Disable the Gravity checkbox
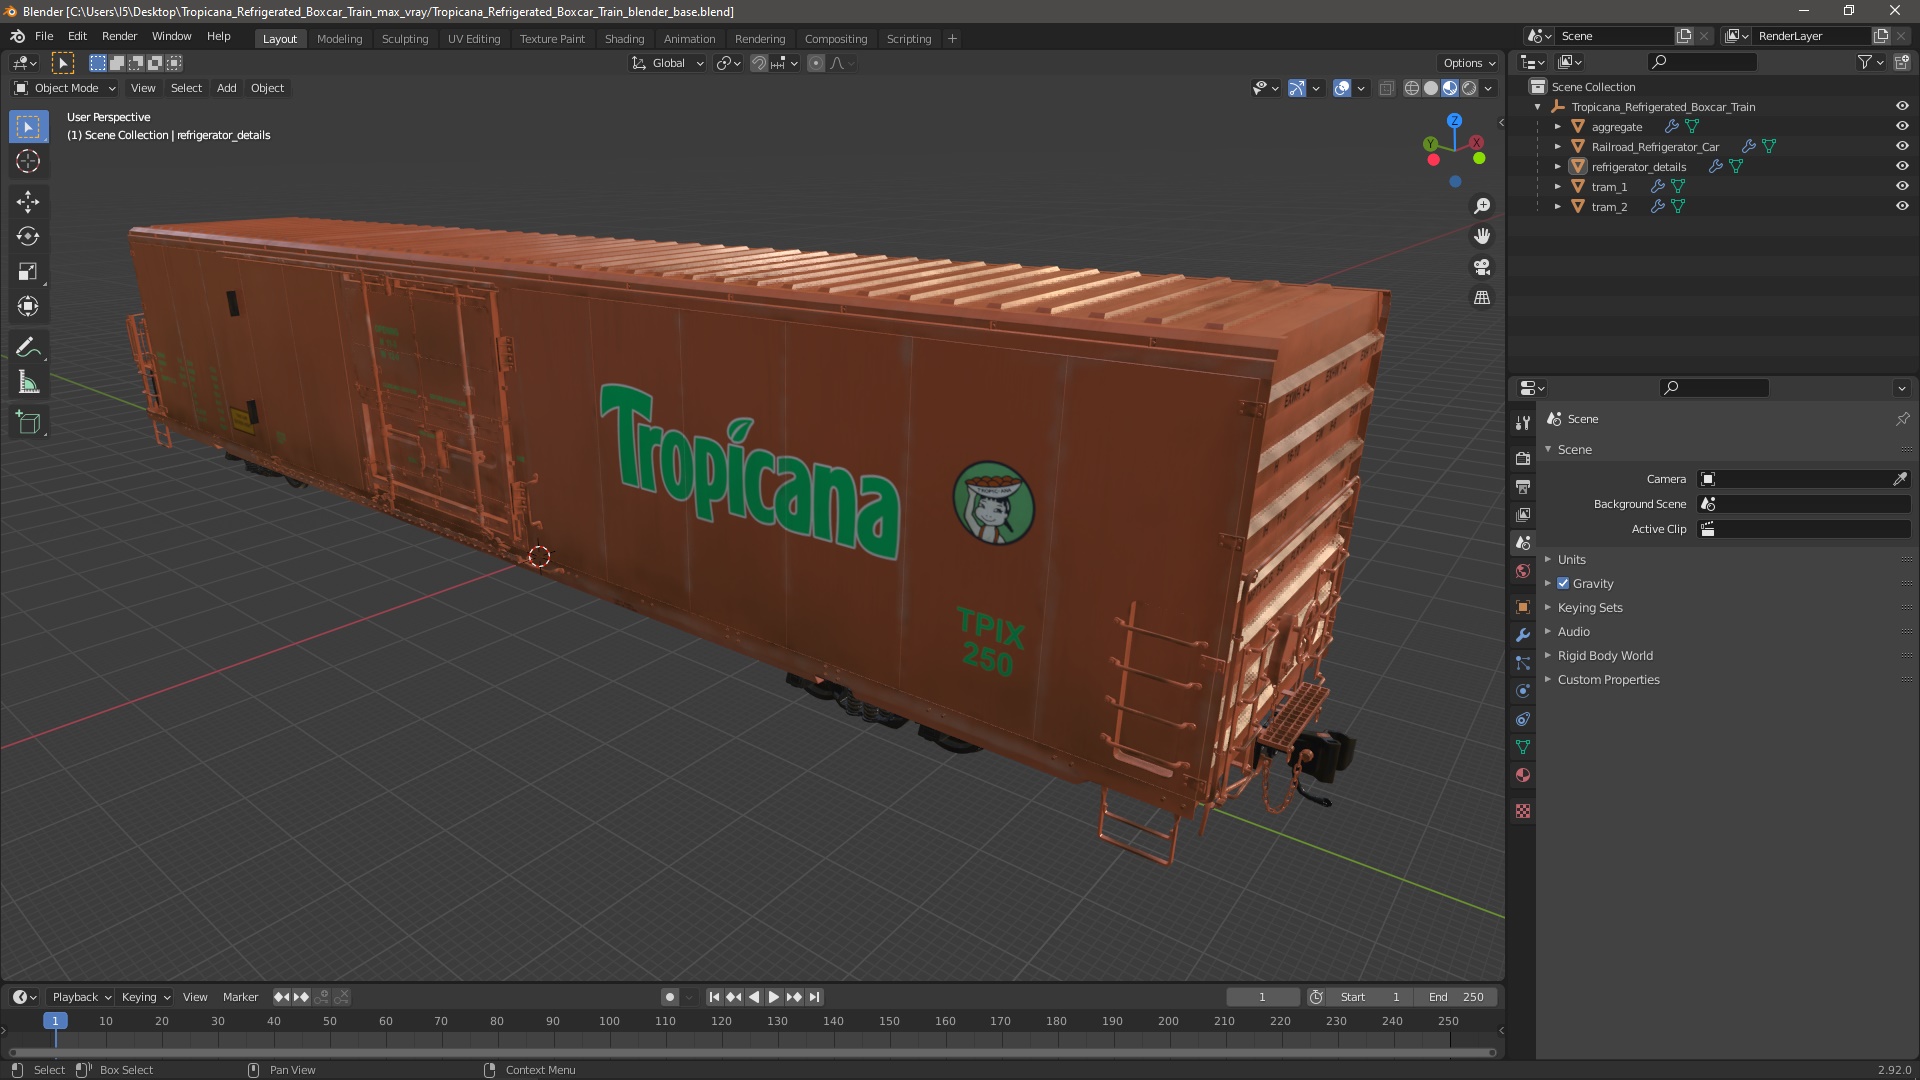Screen dimensions: 1920x1080 (1563, 584)
